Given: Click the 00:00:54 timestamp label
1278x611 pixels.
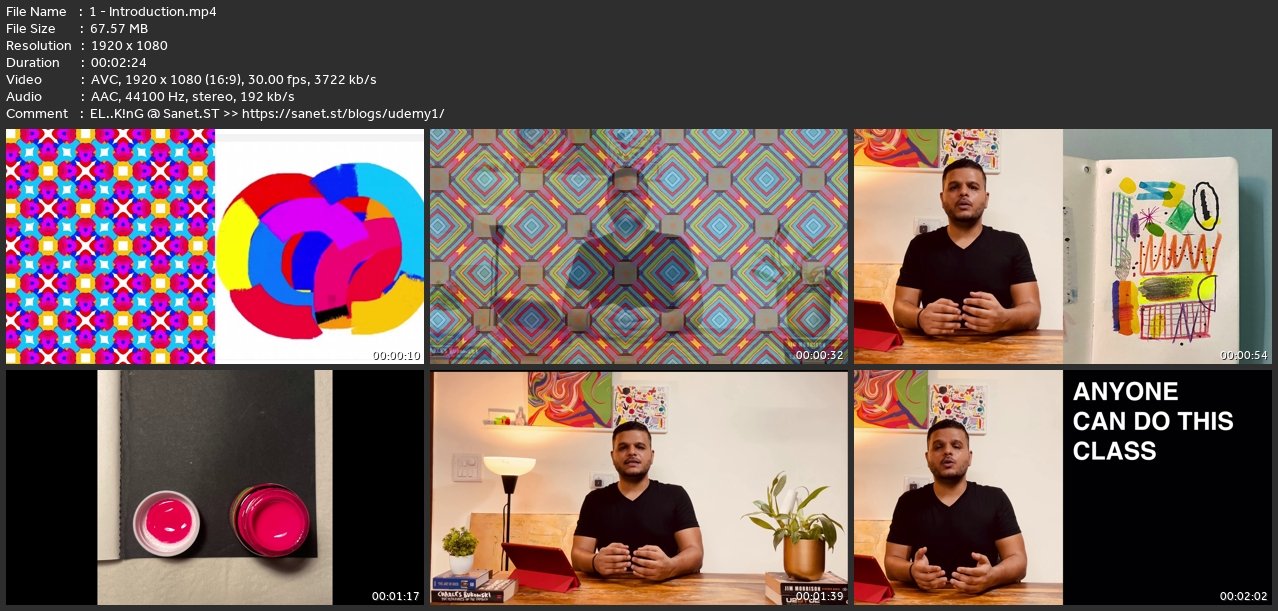Looking at the screenshot, I should 1245,355.
